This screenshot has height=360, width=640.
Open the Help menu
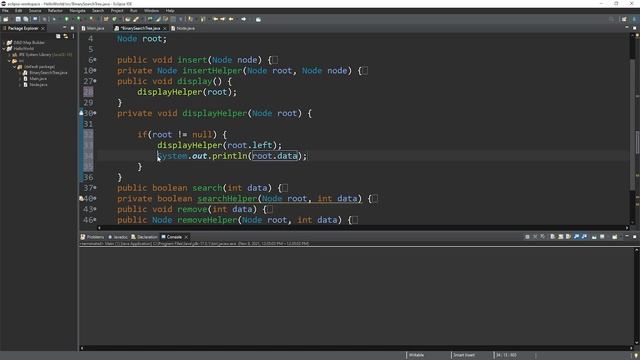(x=170, y=11)
